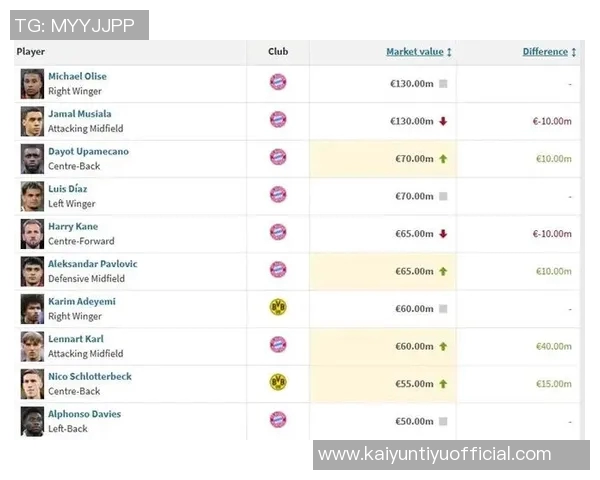Click the Player column header
The height and width of the screenshot is (480, 600).
tap(31, 52)
